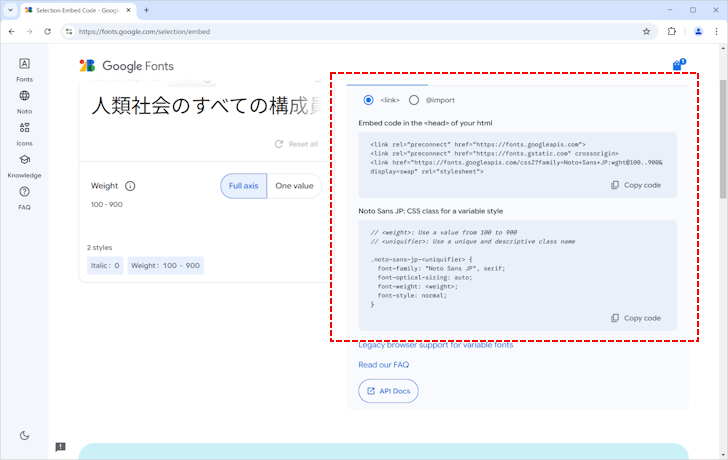
Task: Choose One value weight option
Action: (294, 186)
